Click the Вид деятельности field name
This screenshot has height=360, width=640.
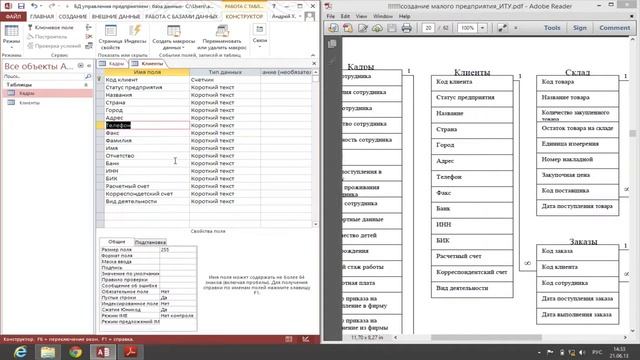[x=147, y=201]
